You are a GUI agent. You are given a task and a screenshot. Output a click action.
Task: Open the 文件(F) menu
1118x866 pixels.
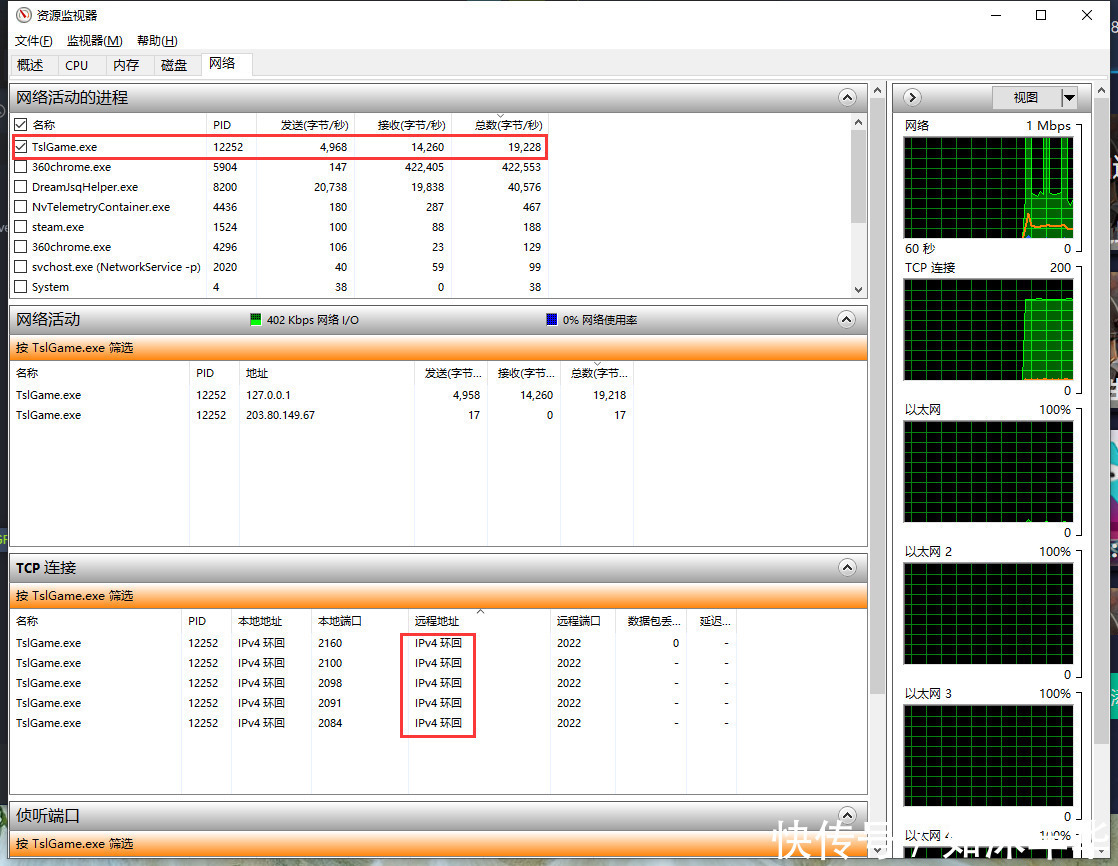coord(34,41)
